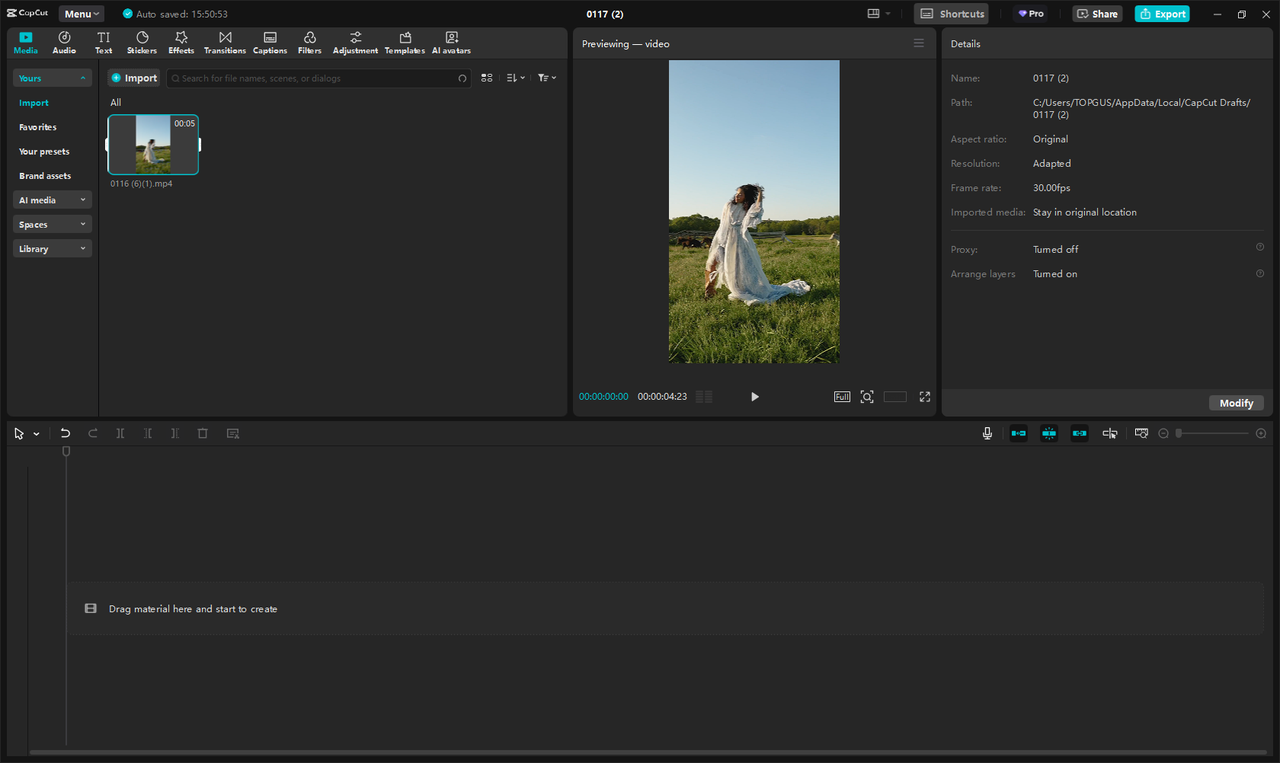Toggle linked materials in the timeline toolbar
Viewport: 1280px width, 763px height.
pyautogui.click(x=1079, y=433)
